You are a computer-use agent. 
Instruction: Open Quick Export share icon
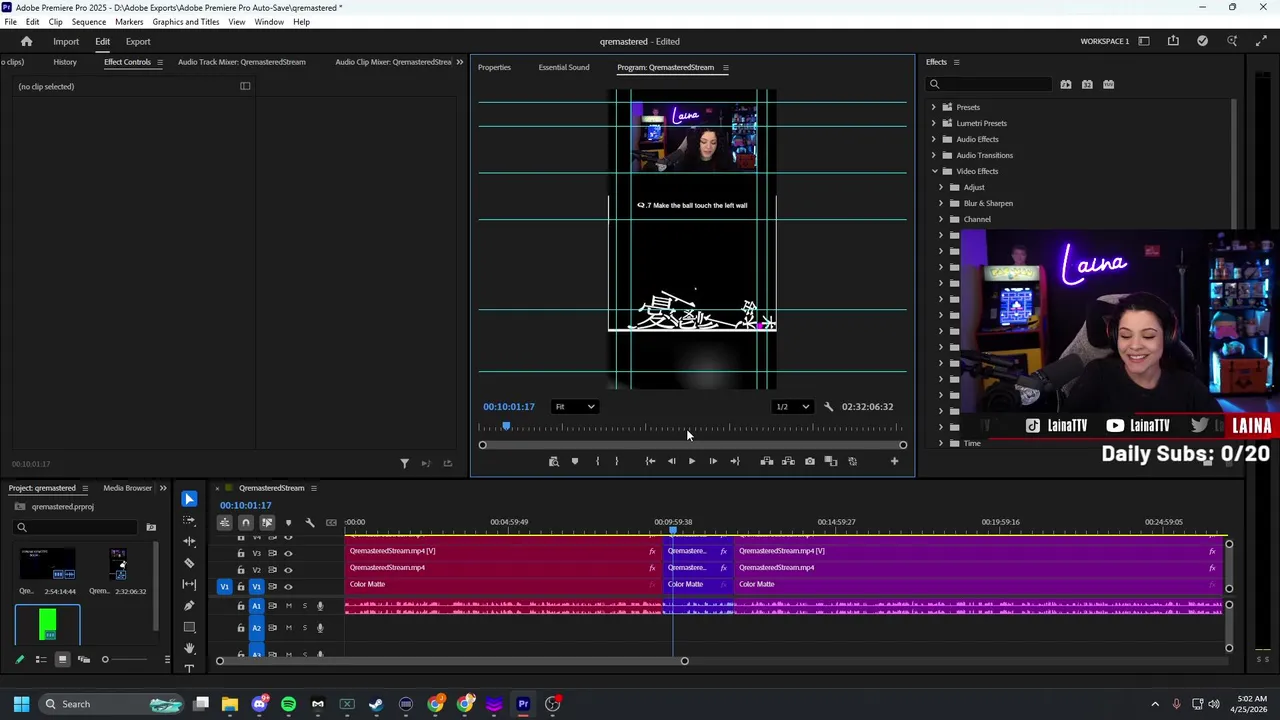coord(1173,41)
